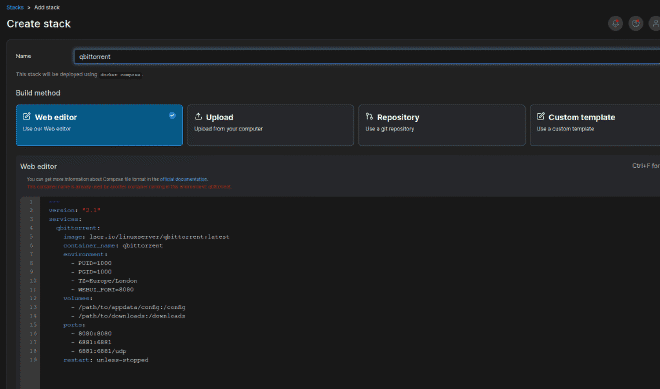Click the red container name error message
This screenshot has height=389, width=660.
coord(129,187)
